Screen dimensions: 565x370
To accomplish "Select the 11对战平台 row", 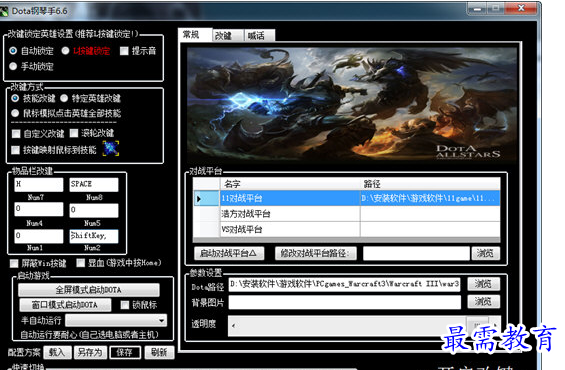I will (x=347, y=199).
